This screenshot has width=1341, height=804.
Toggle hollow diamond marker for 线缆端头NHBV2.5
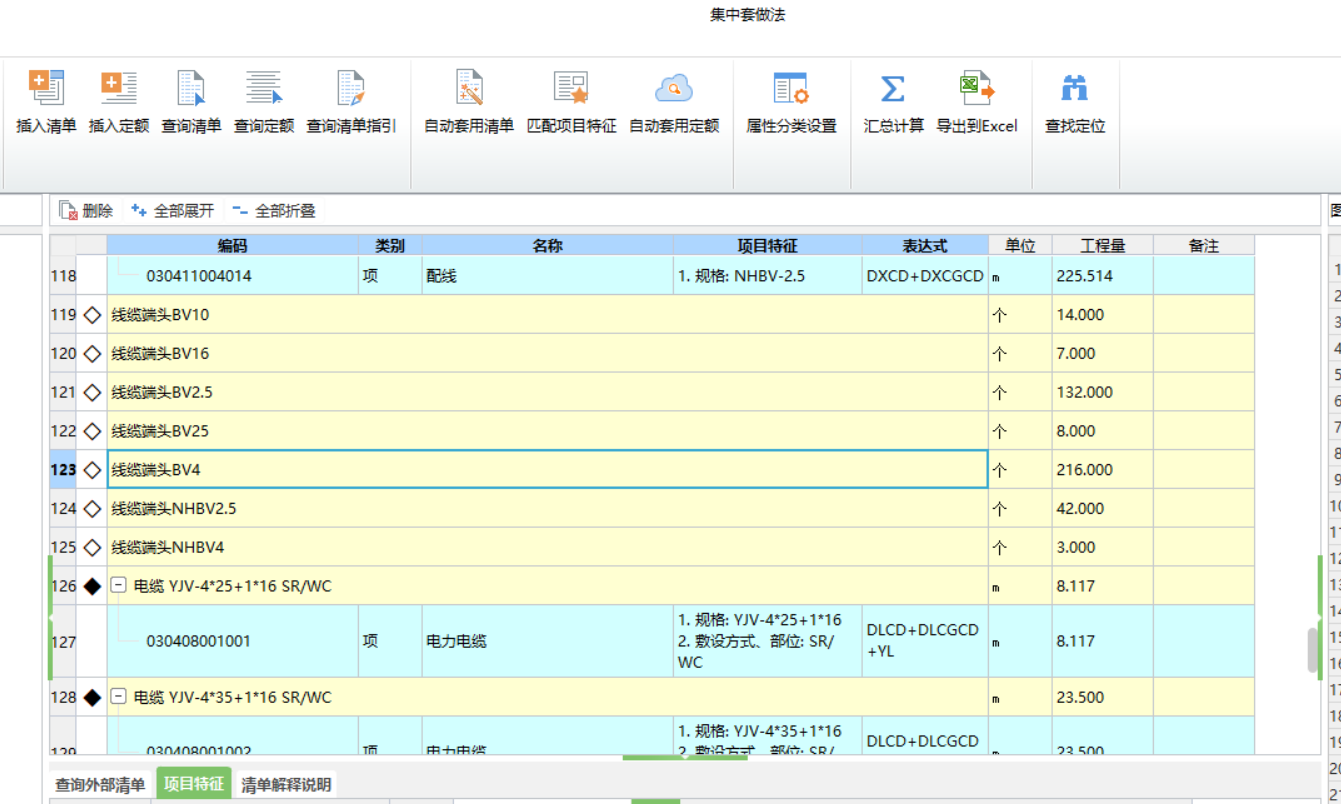click(x=92, y=509)
